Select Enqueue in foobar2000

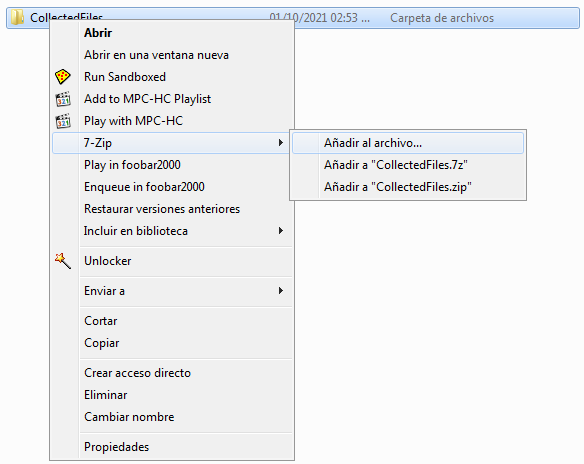(144, 187)
